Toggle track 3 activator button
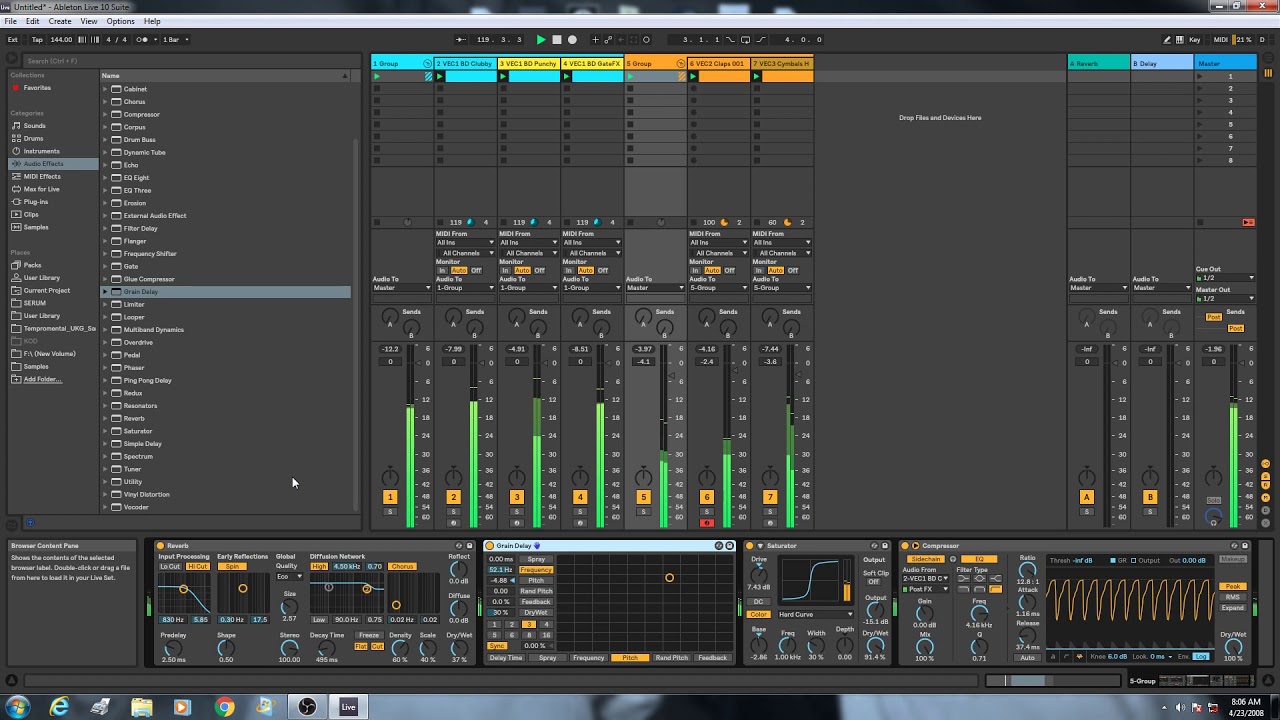Viewport: 1280px width, 720px height. 517,497
